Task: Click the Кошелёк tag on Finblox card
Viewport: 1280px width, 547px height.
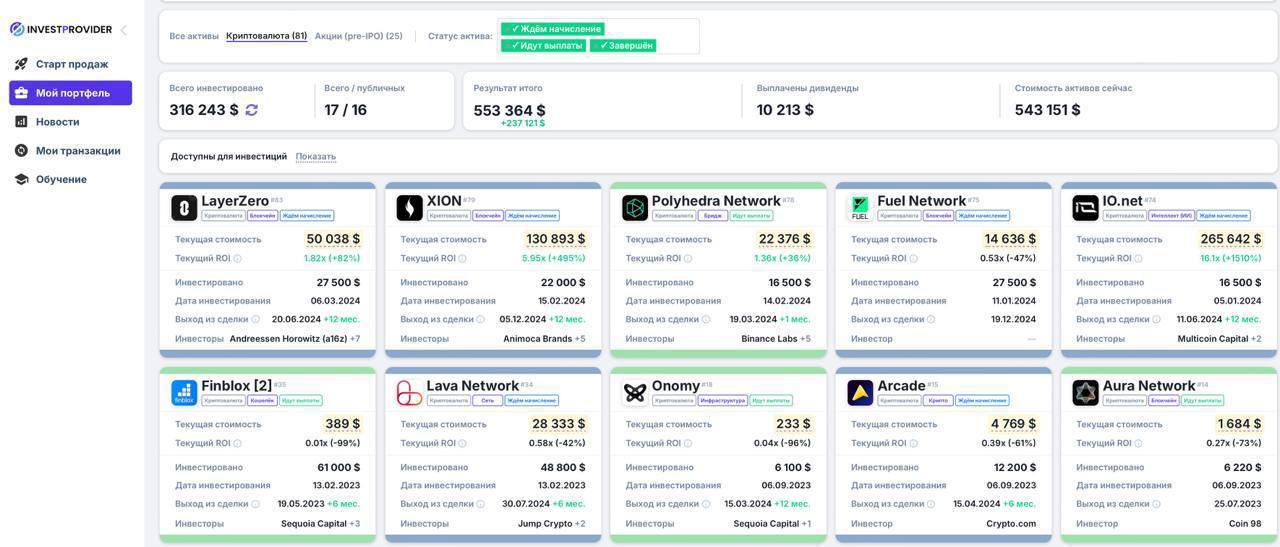Action: [x=262, y=401]
